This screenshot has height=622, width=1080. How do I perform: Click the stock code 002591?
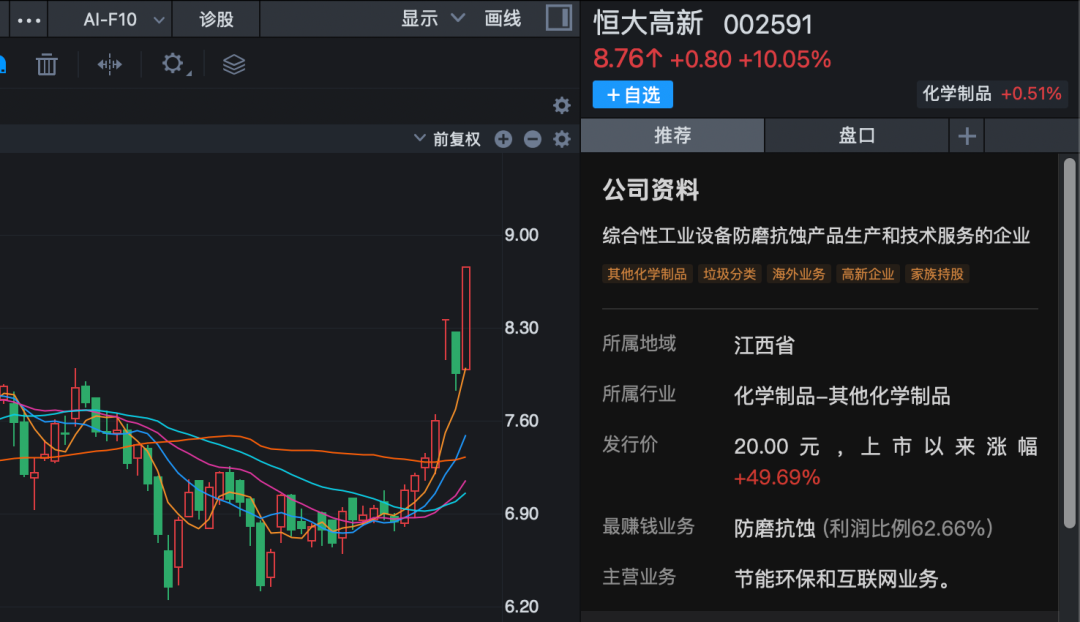(x=768, y=25)
